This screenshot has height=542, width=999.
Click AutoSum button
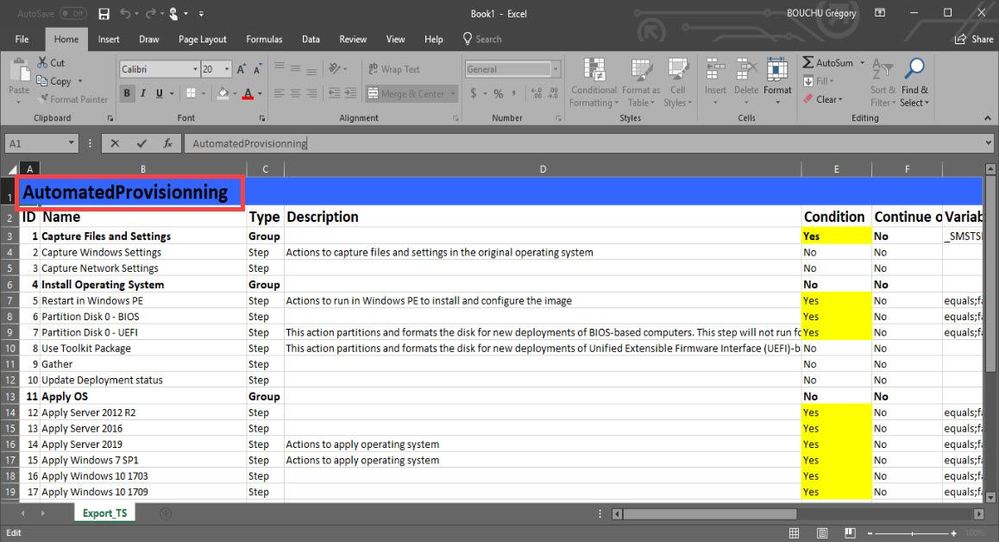pyautogui.click(x=828, y=62)
